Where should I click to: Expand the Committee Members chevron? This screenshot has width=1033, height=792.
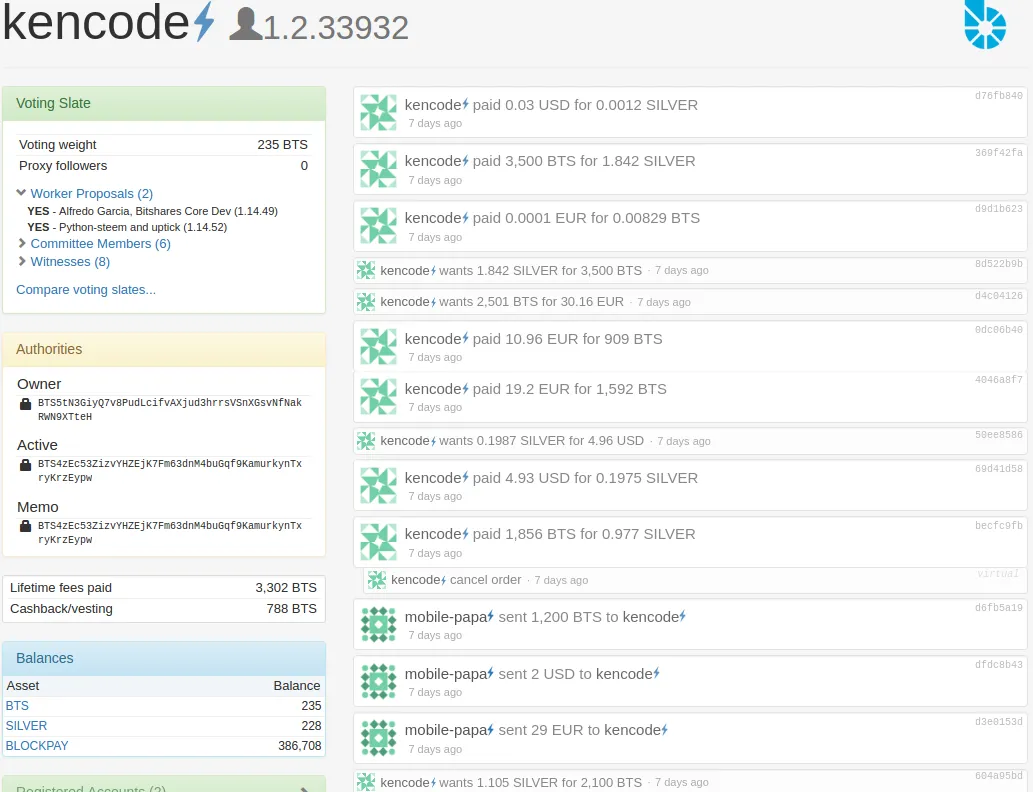click(22, 243)
